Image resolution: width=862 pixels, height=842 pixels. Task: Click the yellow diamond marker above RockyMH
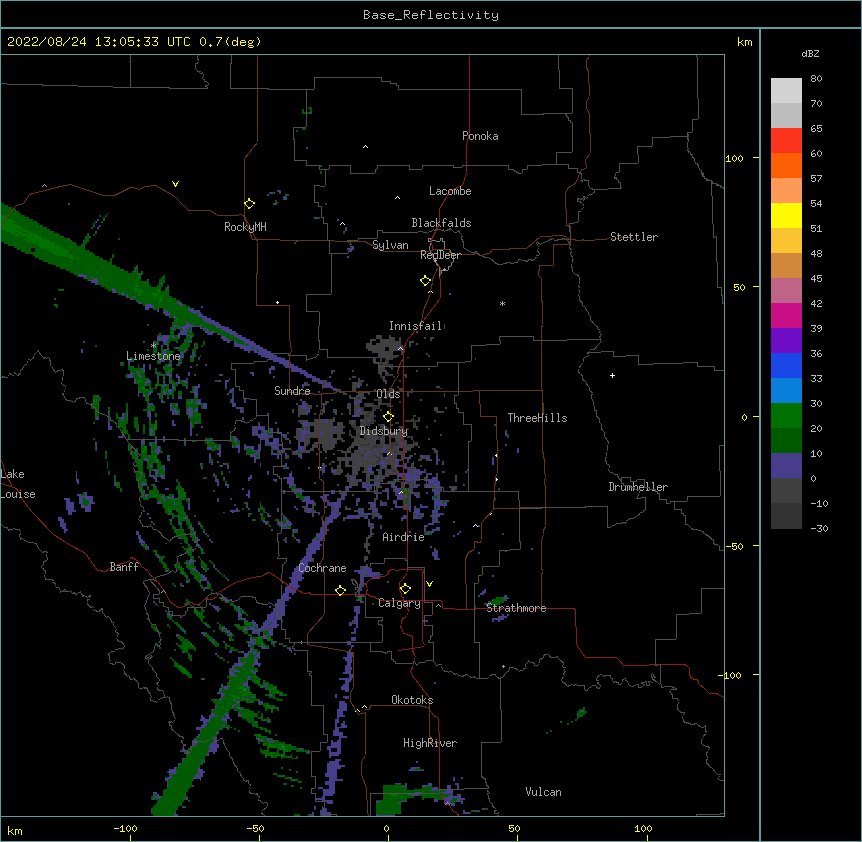[249, 204]
